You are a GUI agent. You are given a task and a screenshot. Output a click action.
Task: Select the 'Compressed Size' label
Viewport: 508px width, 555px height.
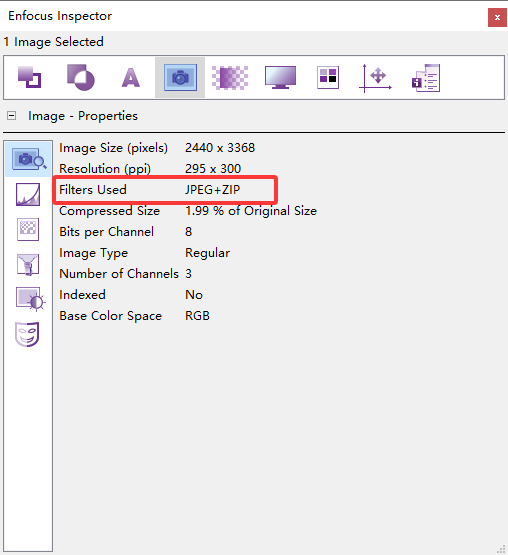[109, 211]
